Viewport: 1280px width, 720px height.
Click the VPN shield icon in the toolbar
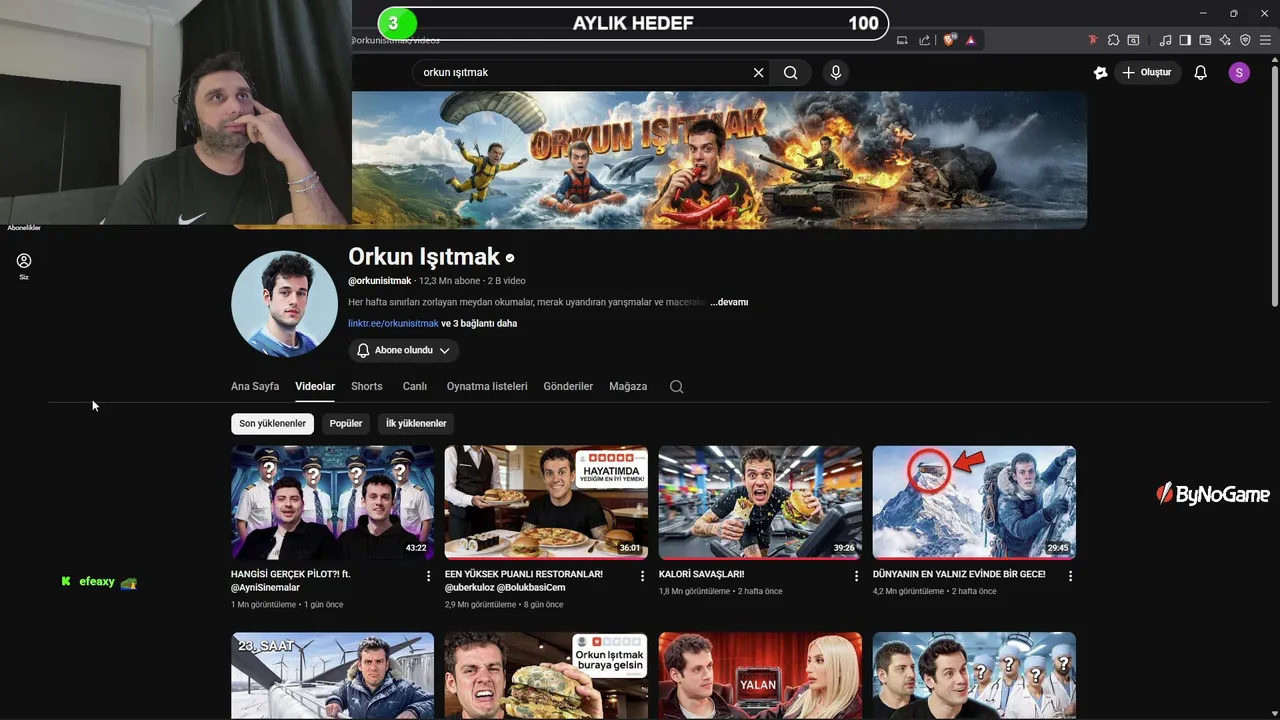click(x=1245, y=40)
